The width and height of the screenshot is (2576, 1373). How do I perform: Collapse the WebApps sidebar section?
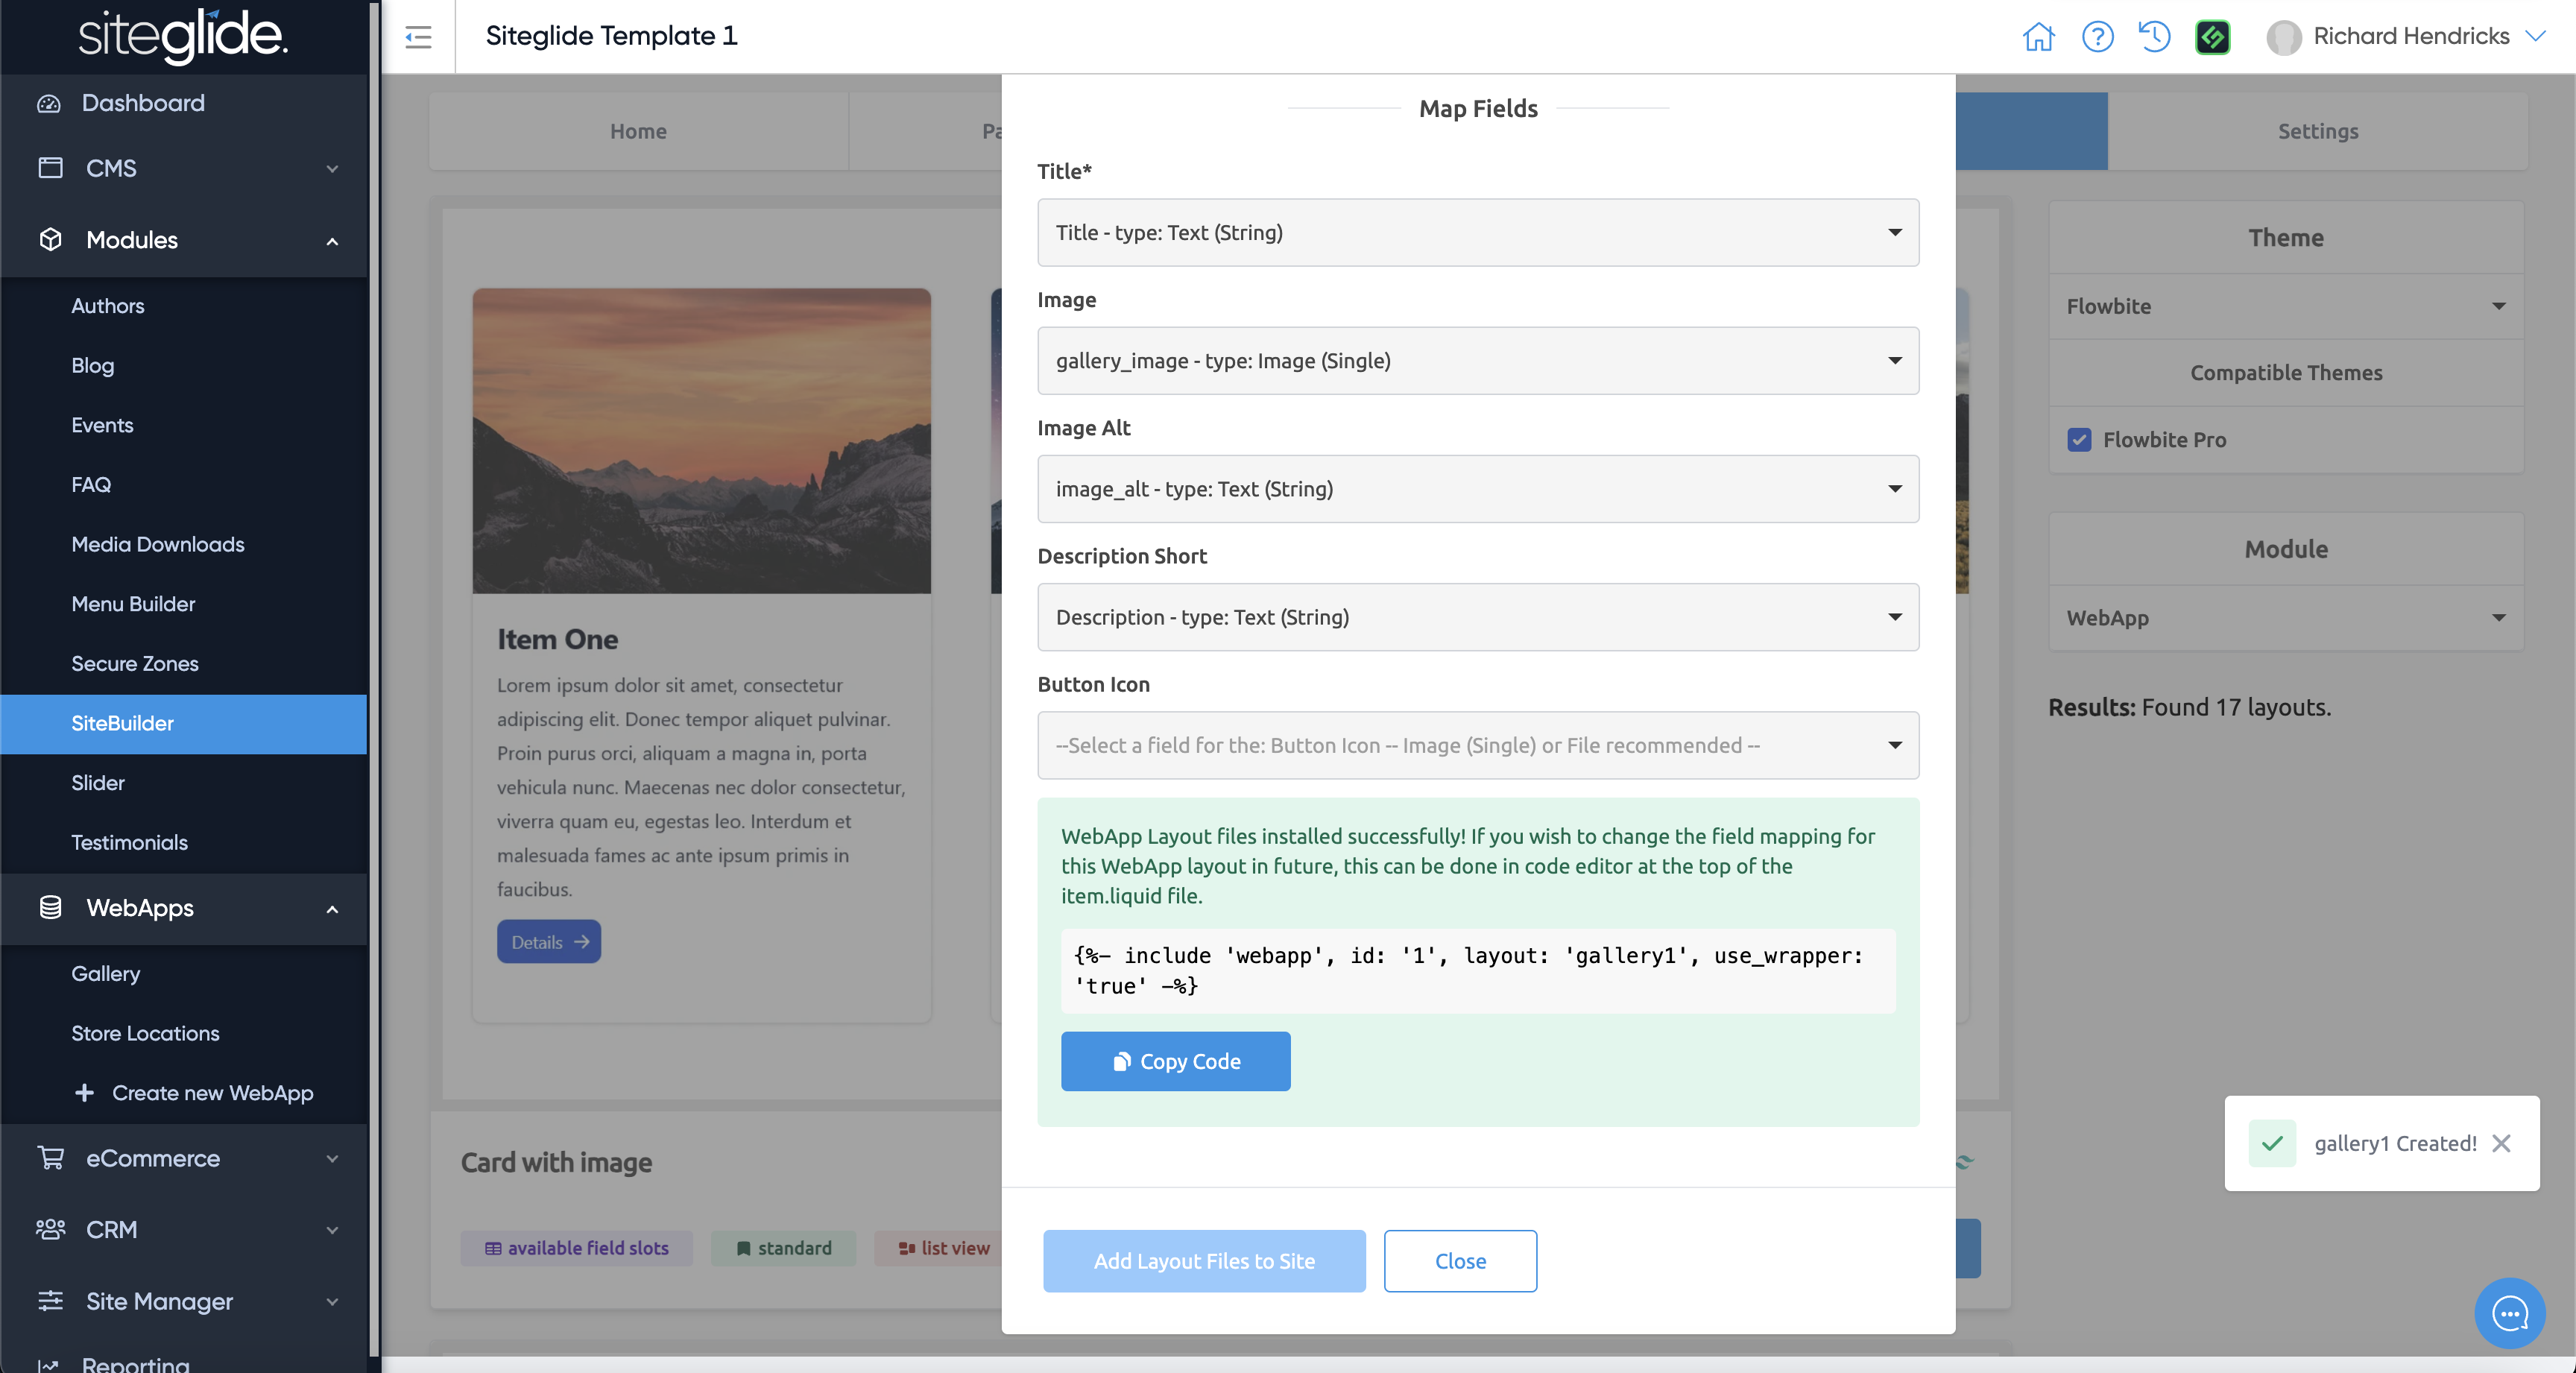pos(332,909)
